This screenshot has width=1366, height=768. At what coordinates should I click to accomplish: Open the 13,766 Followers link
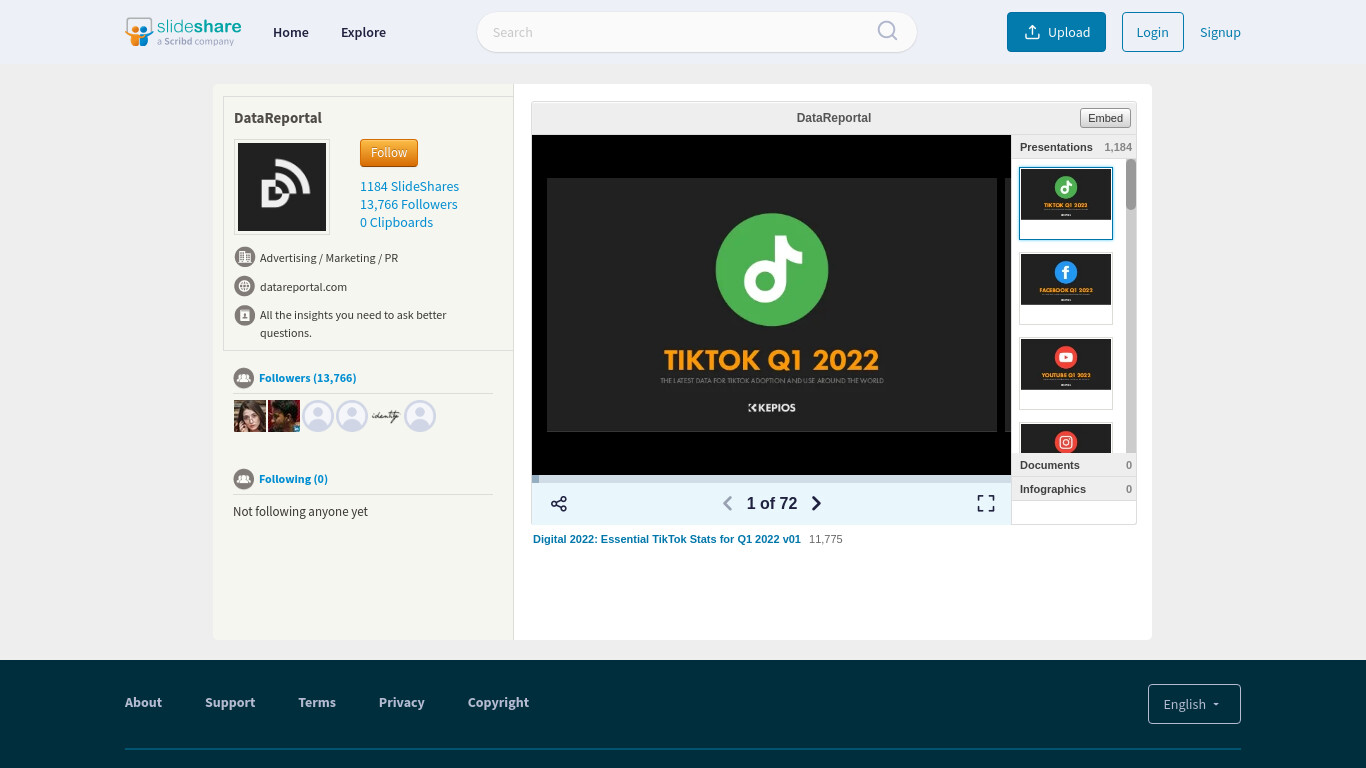point(409,204)
